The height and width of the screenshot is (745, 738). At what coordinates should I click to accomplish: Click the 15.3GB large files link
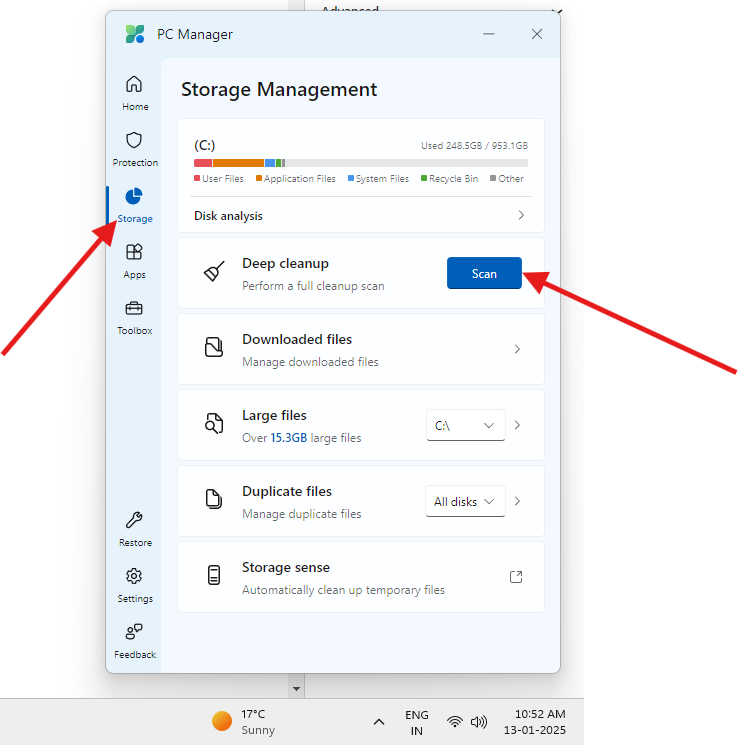pyautogui.click(x=288, y=438)
